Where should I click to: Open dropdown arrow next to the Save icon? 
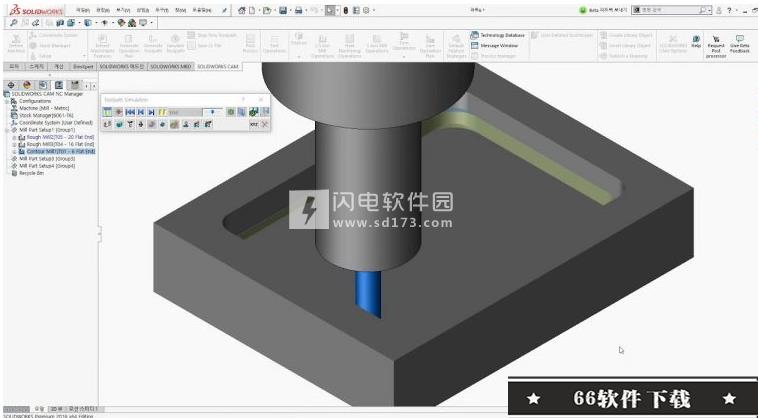coord(291,11)
